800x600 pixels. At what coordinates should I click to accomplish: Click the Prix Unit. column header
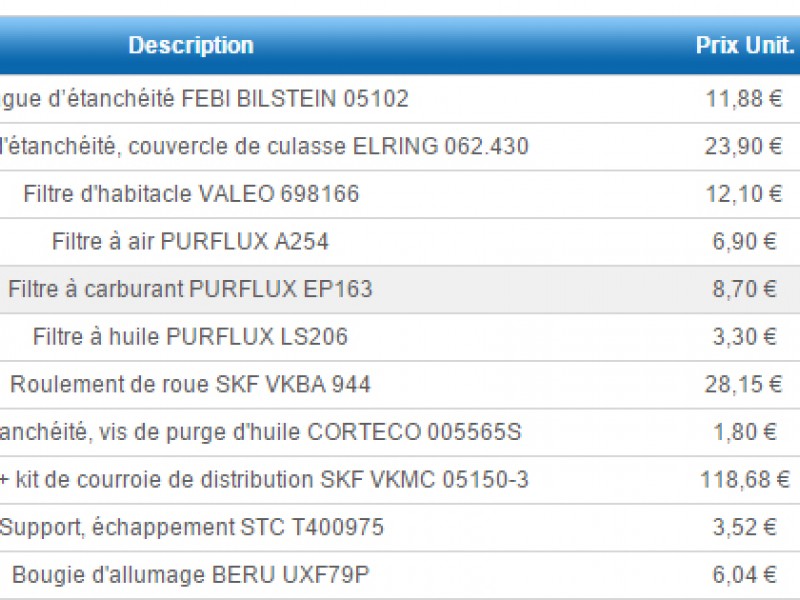pyautogui.click(x=744, y=46)
